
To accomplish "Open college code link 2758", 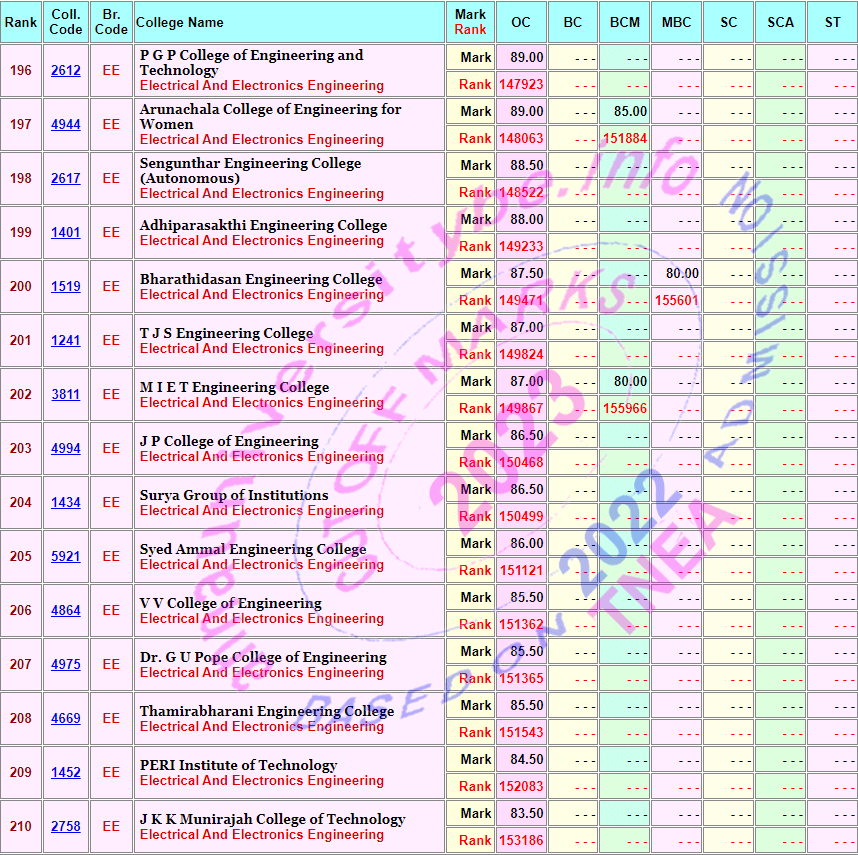I will 66,827.
